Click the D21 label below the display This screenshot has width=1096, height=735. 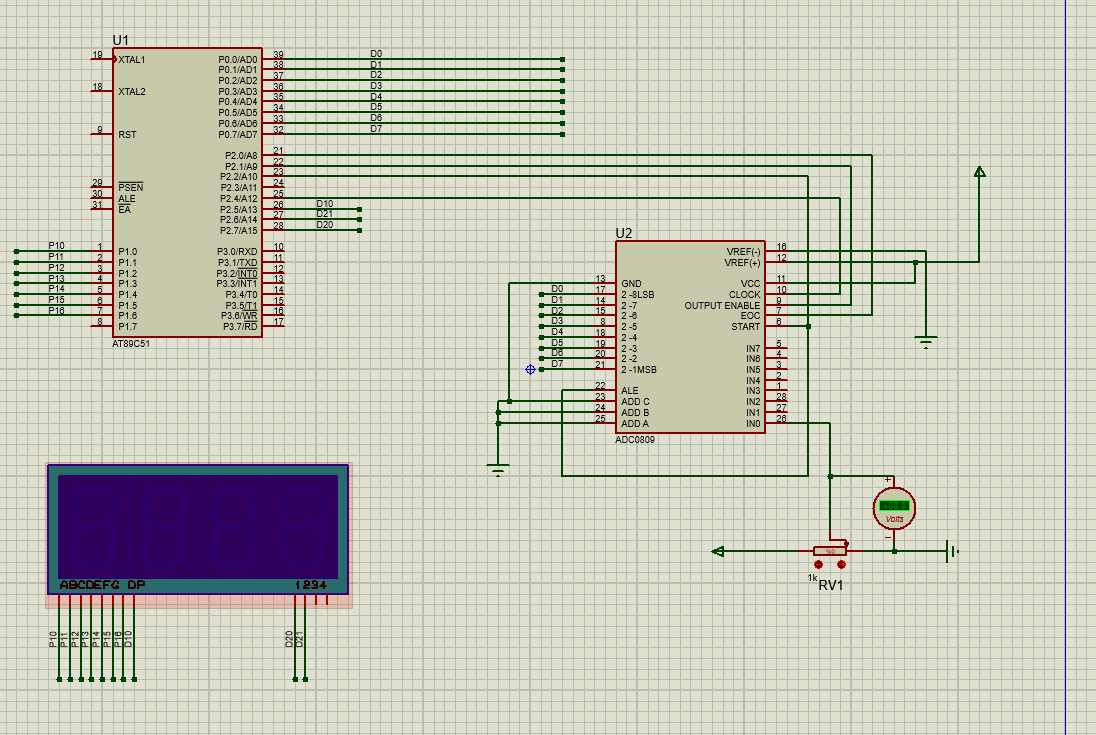coord(299,639)
